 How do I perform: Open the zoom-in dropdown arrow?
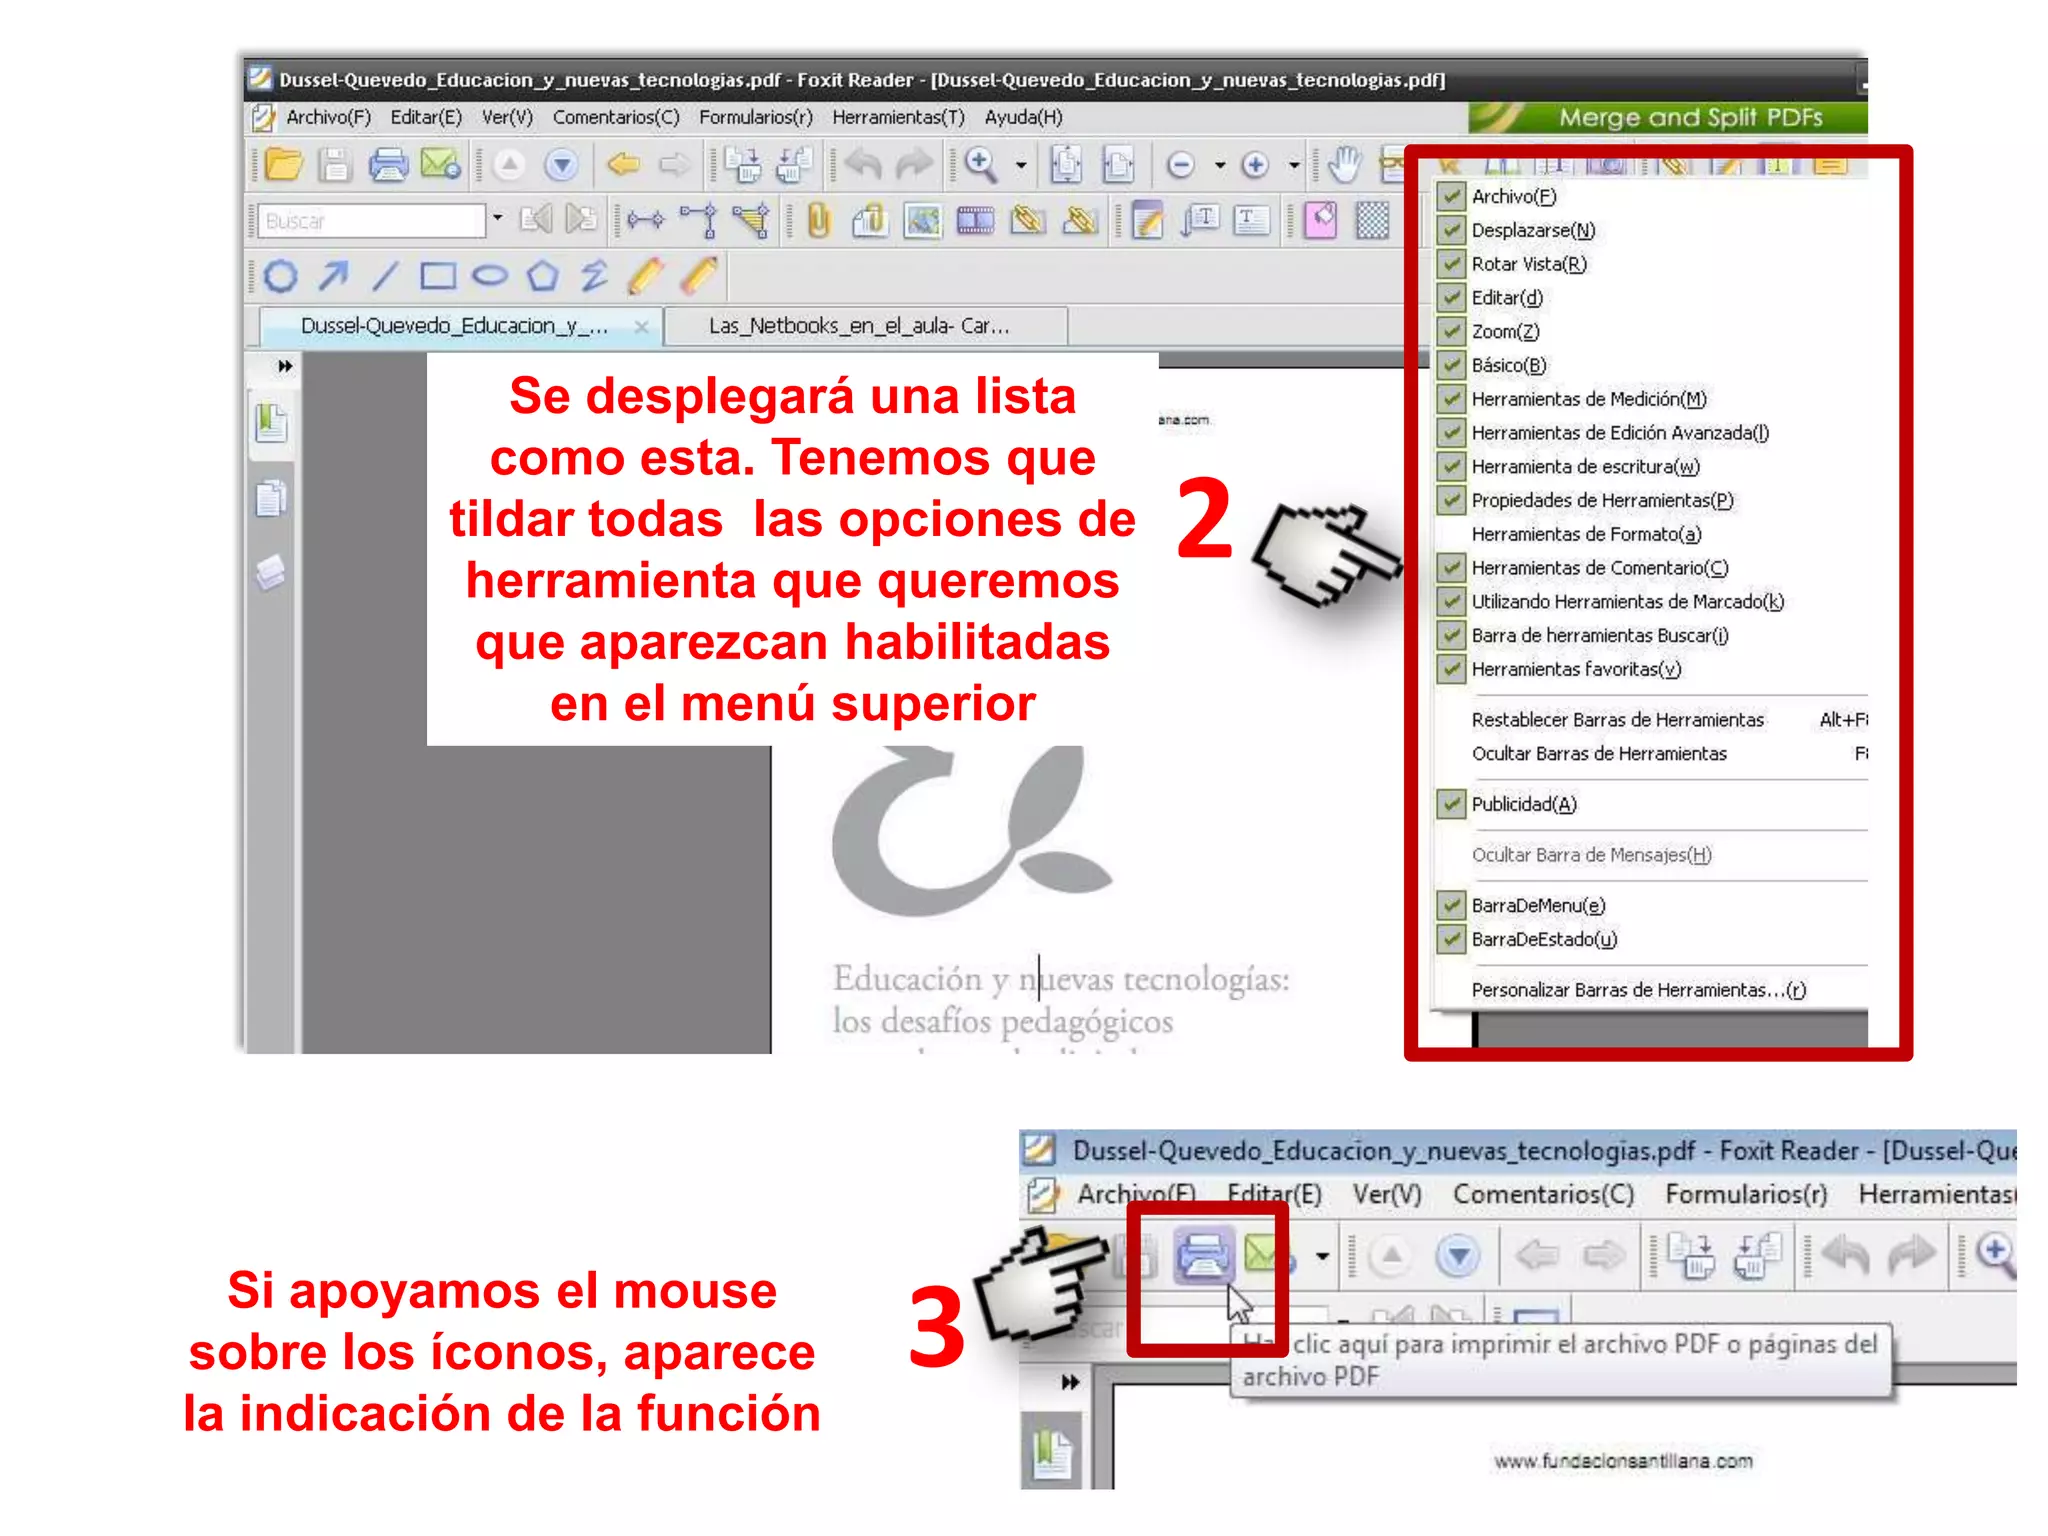pyautogui.click(x=1294, y=165)
